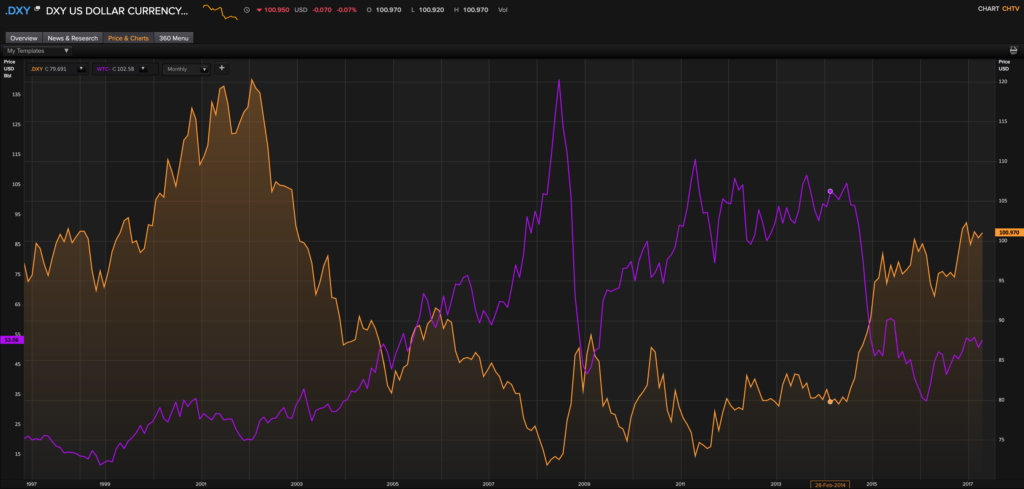
Task: Click the clock icon next to the quote
Action: click(x=246, y=10)
